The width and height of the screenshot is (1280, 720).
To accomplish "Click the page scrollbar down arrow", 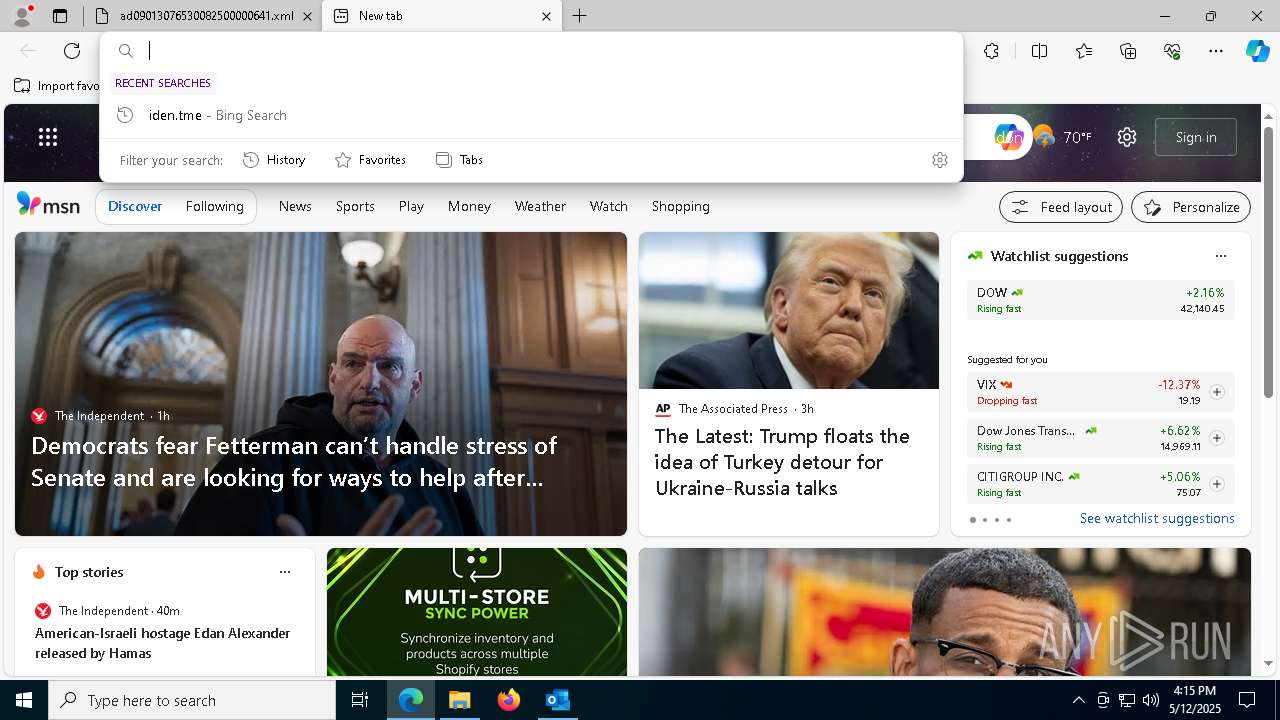I will tap(1269, 663).
